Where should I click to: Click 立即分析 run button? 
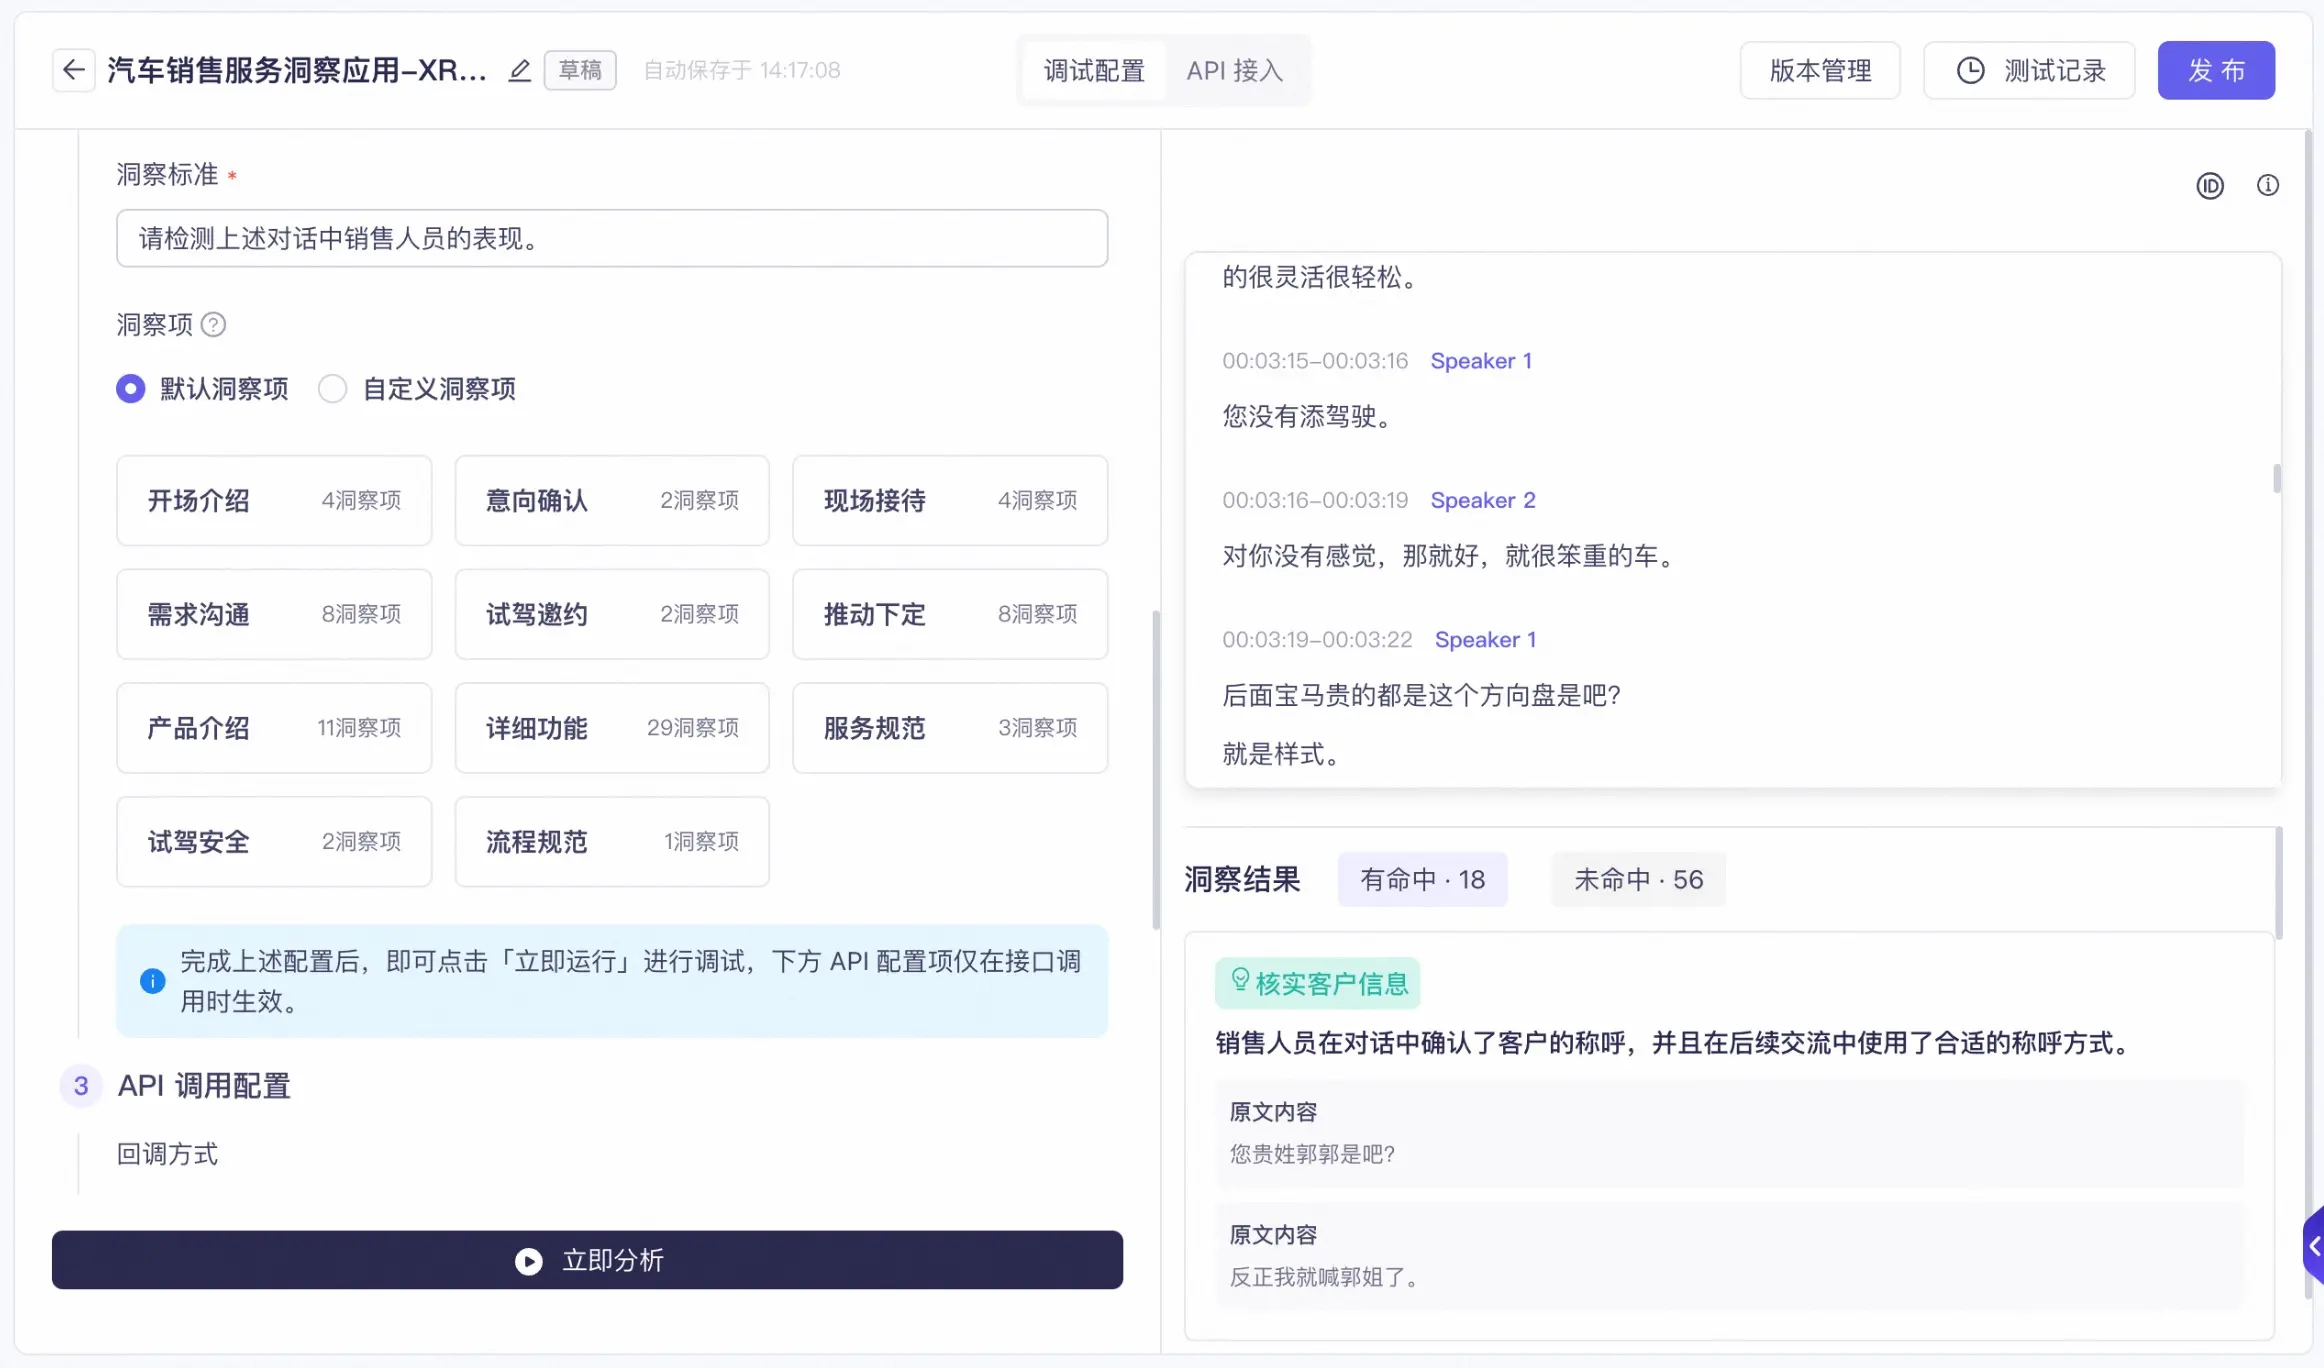(587, 1260)
